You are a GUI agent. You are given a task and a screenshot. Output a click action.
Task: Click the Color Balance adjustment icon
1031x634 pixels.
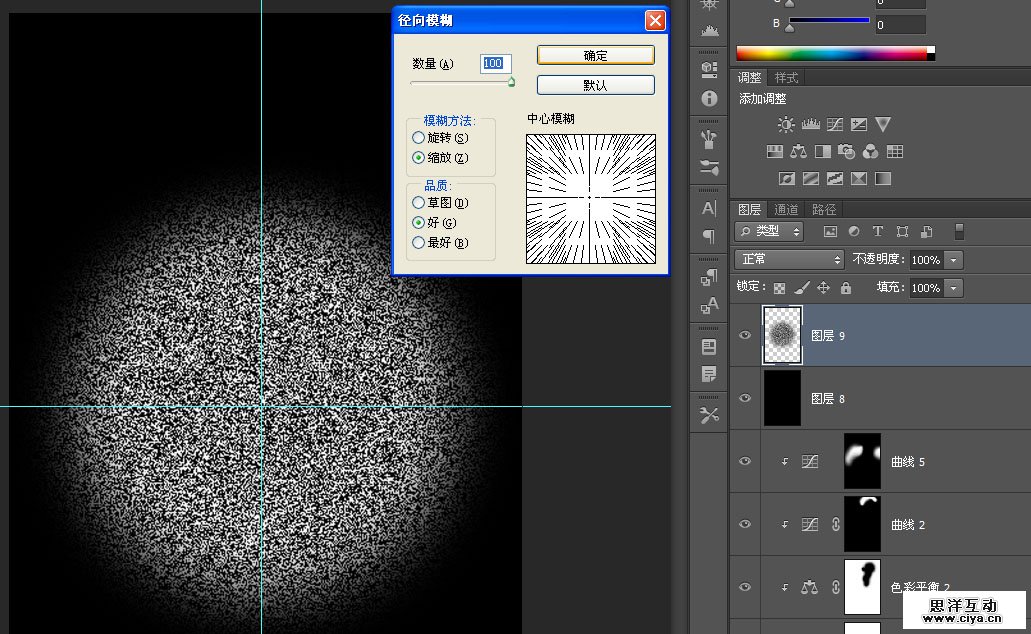tap(798, 152)
